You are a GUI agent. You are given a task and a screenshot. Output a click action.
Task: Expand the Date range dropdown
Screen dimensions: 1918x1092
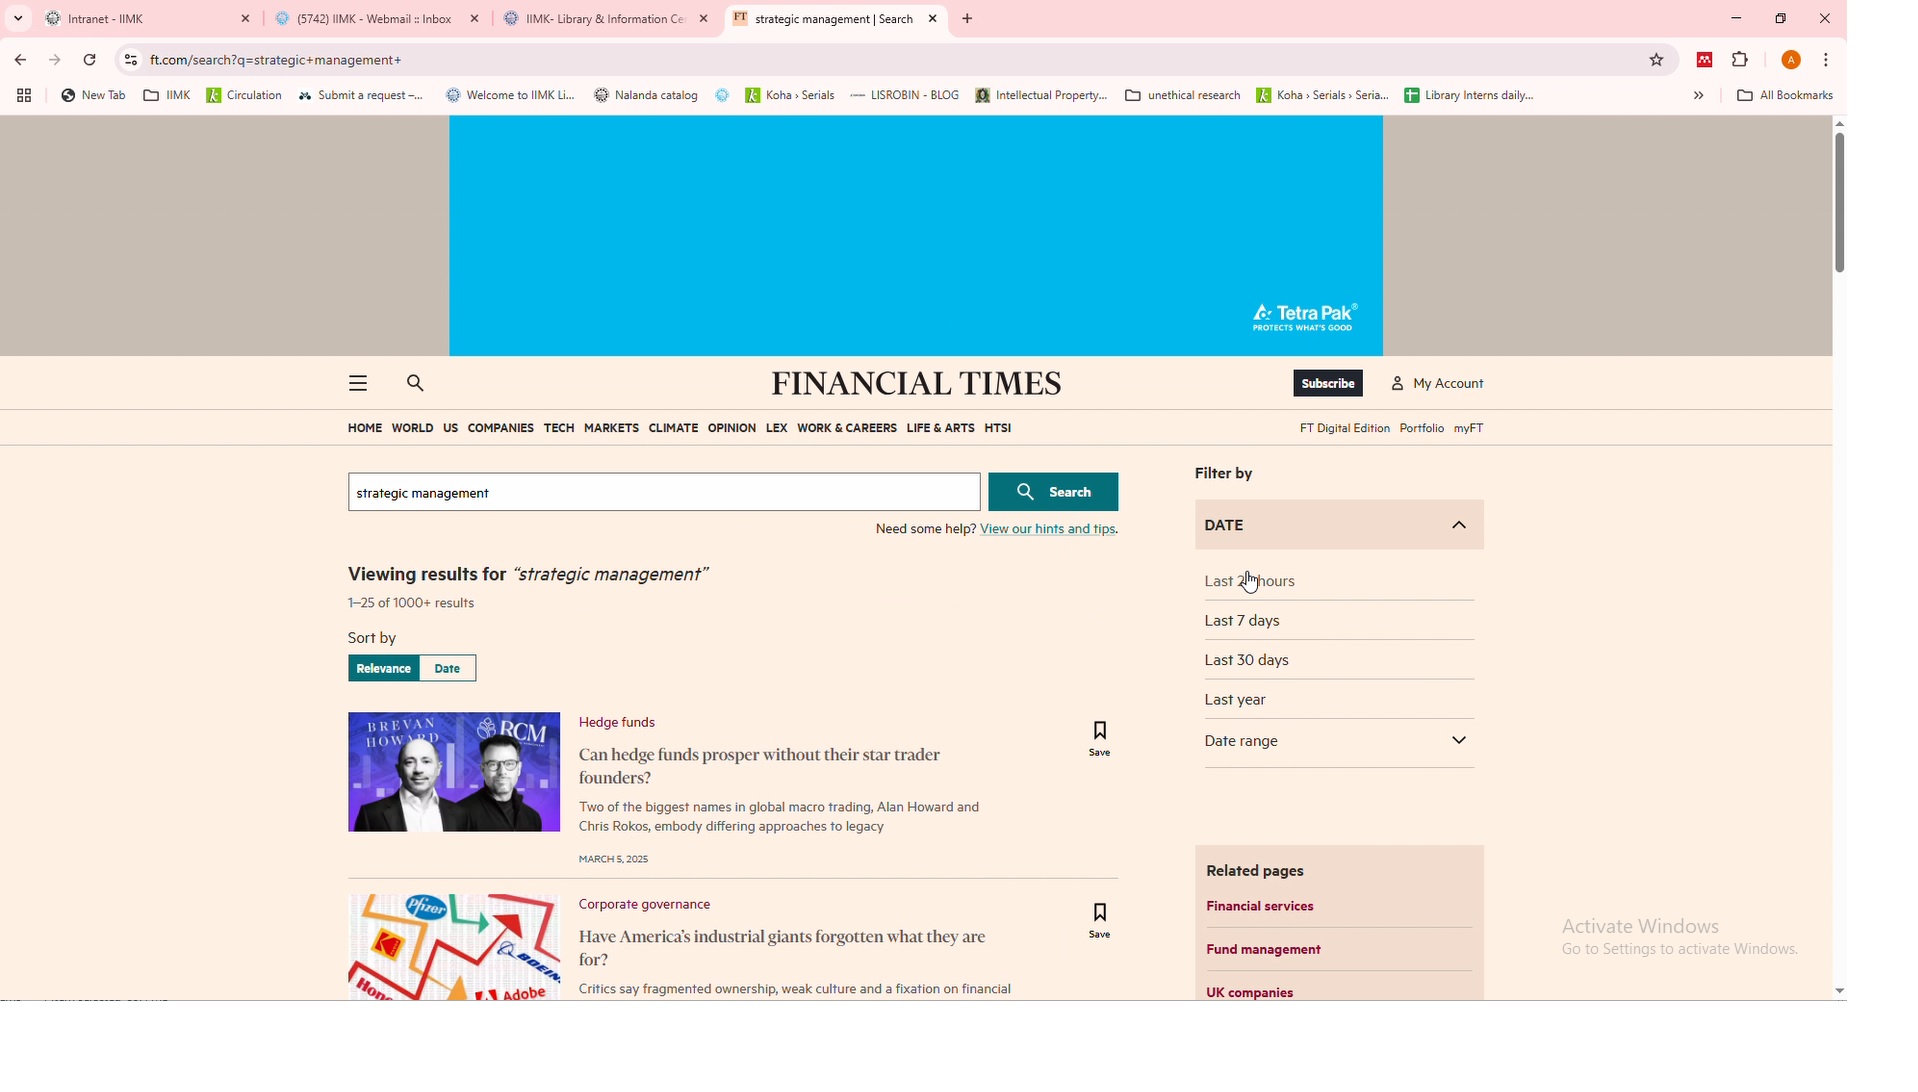pyautogui.click(x=1460, y=742)
